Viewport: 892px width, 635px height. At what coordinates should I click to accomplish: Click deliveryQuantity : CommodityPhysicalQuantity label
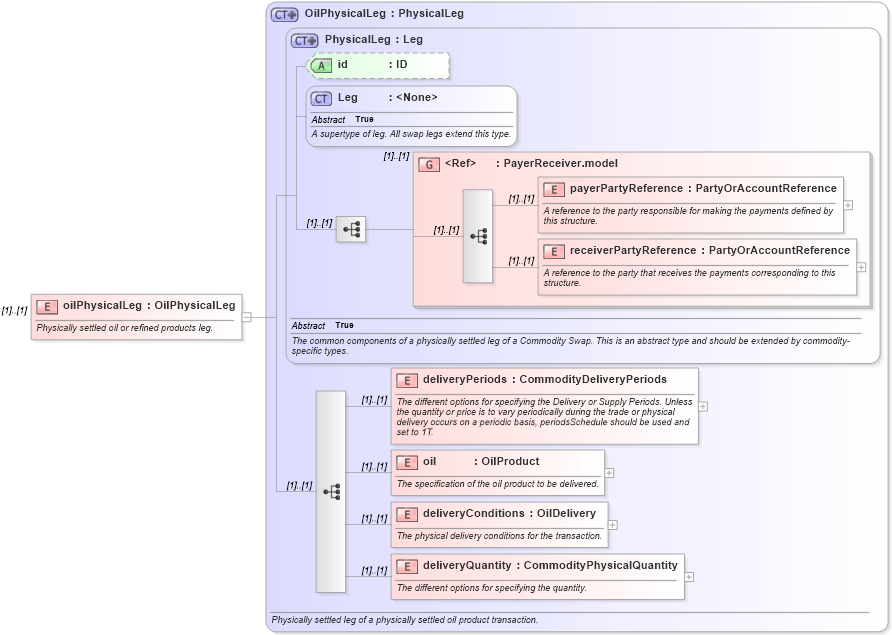(550, 566)
